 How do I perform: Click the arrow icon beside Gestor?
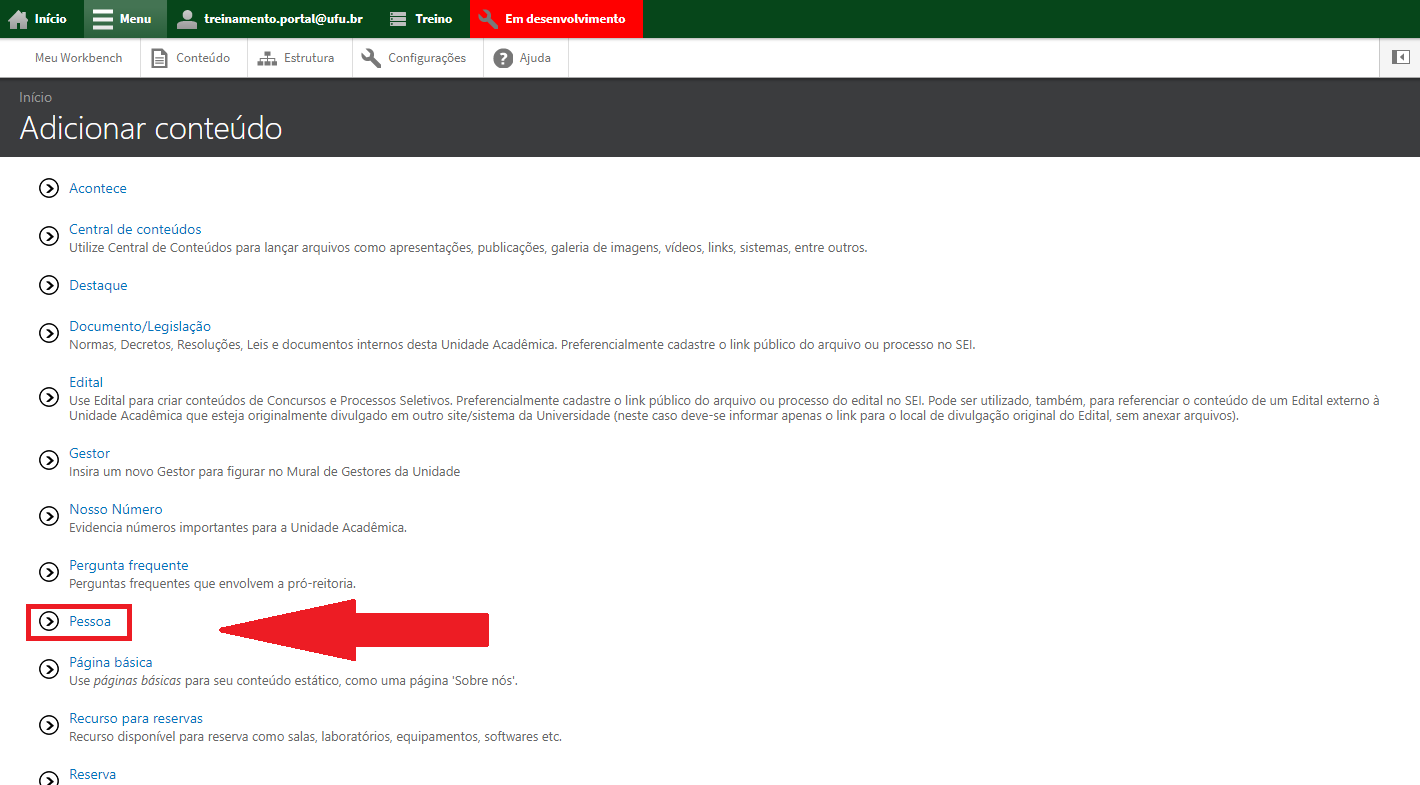pos(49,460)
